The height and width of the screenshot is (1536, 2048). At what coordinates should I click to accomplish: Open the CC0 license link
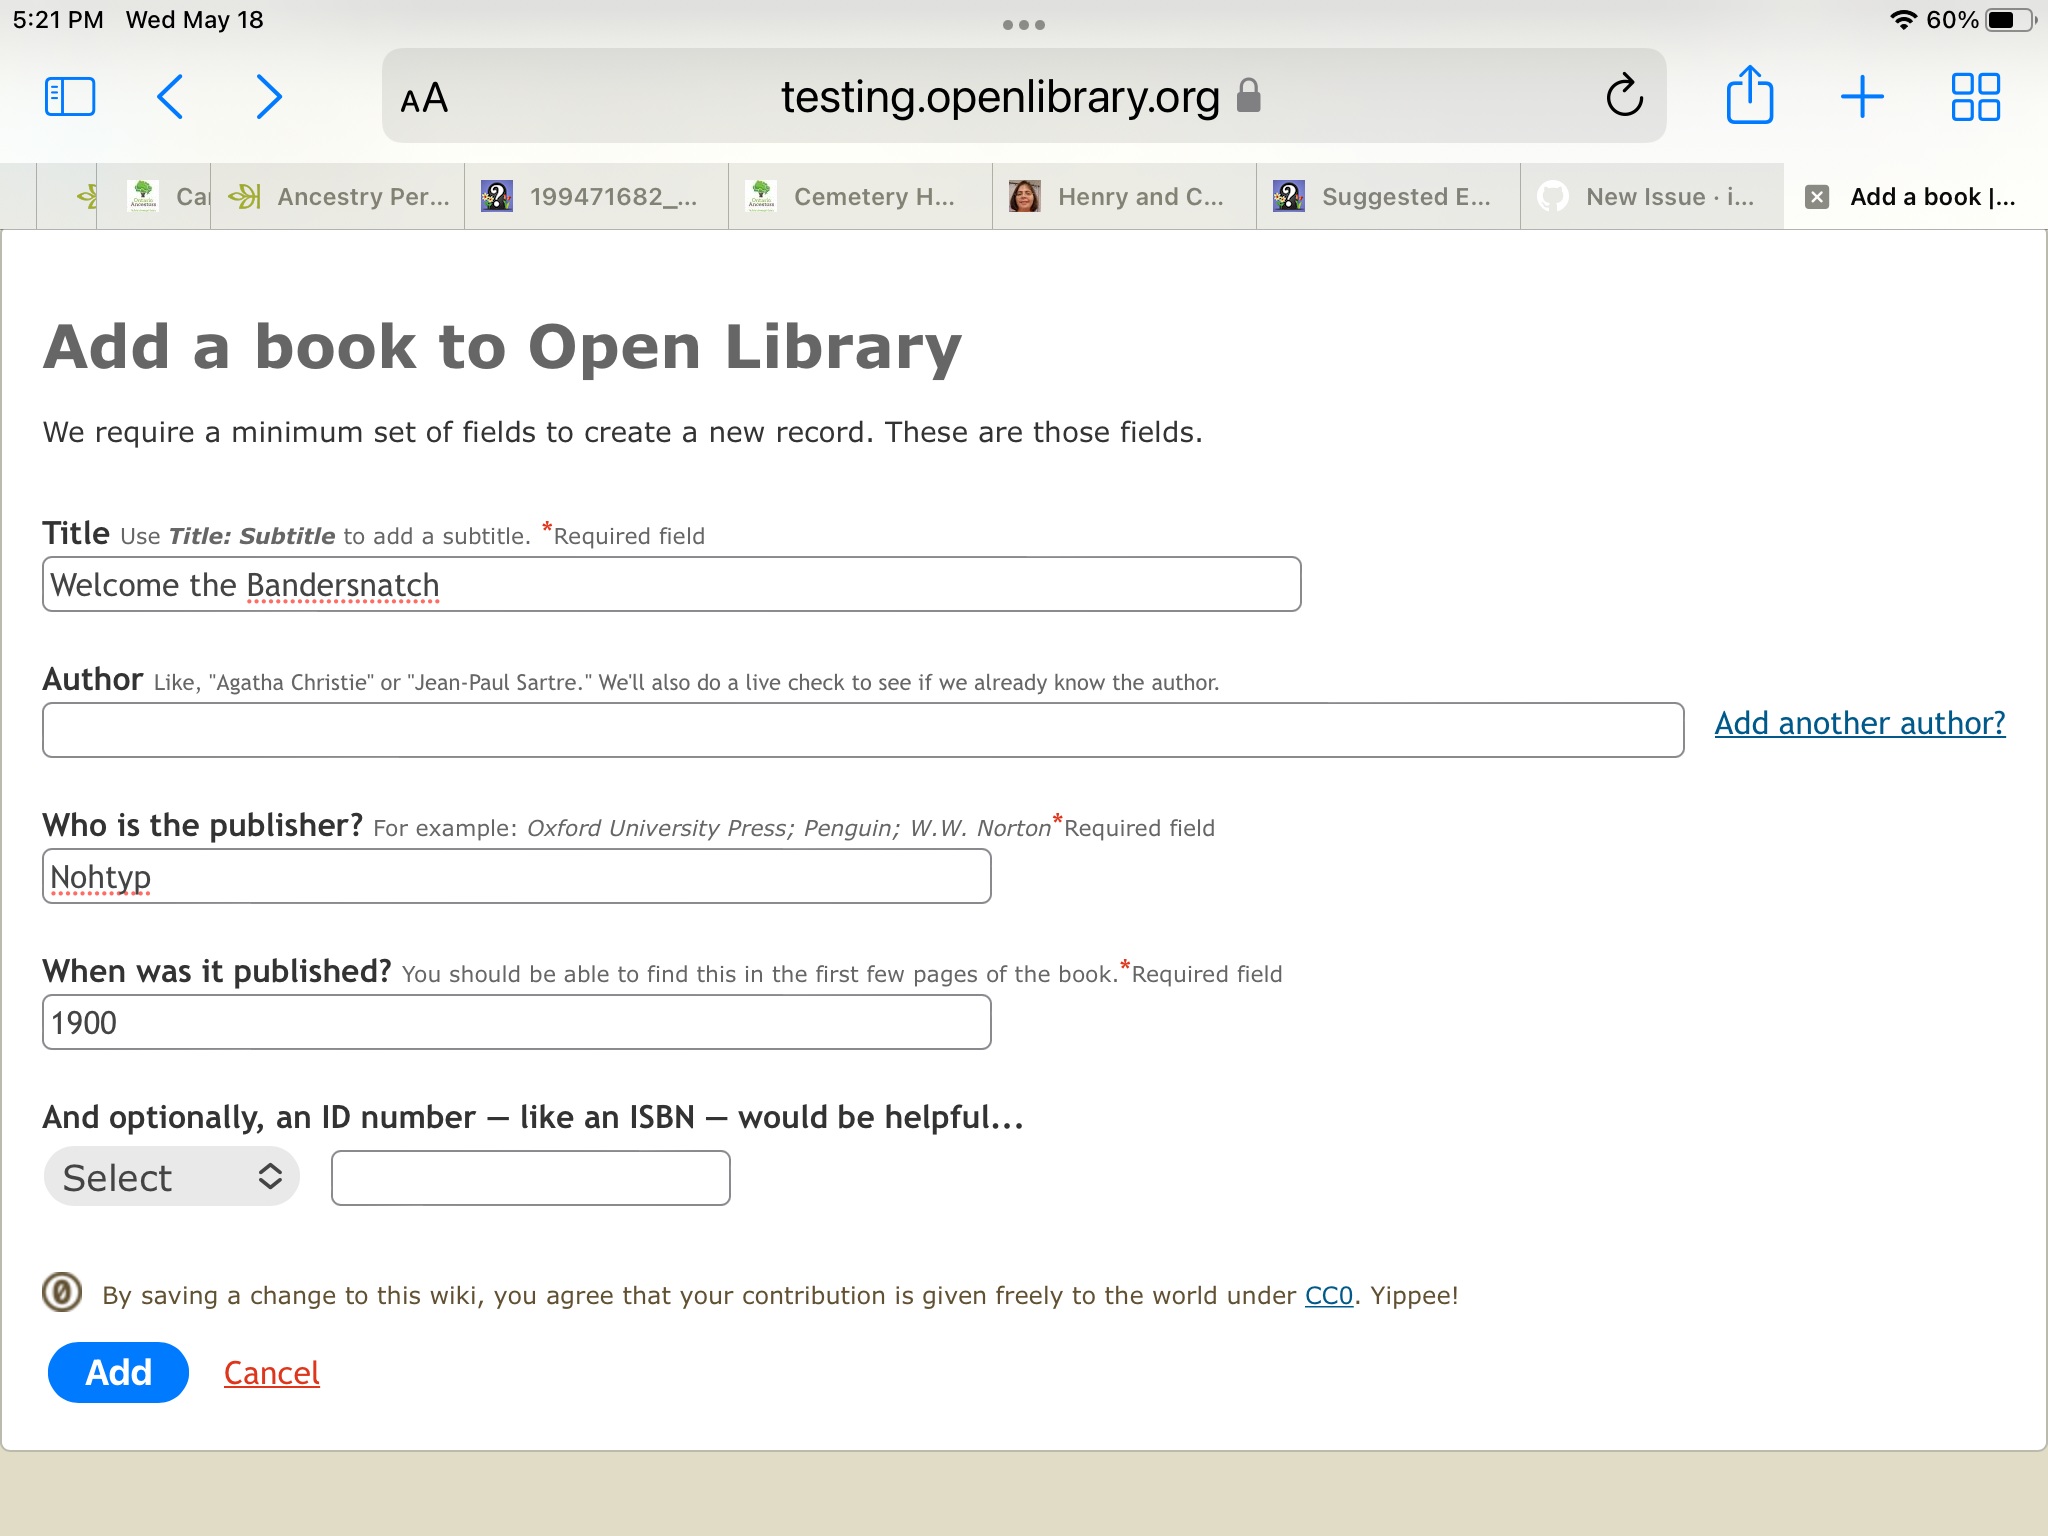click(x=1329, y=1295)
